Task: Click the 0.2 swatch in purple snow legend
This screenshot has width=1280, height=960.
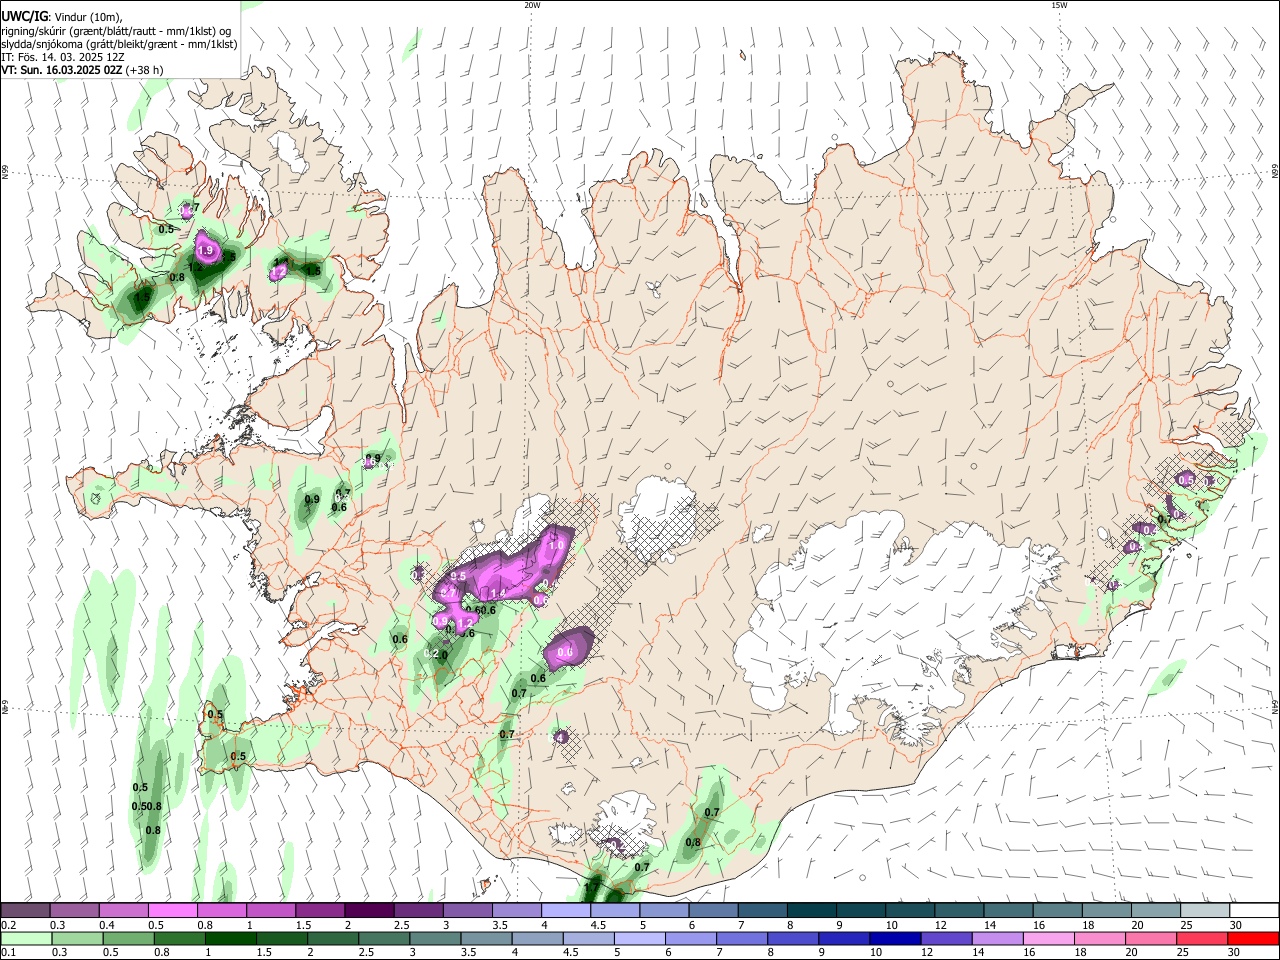Action: click(x=26, y=910)
